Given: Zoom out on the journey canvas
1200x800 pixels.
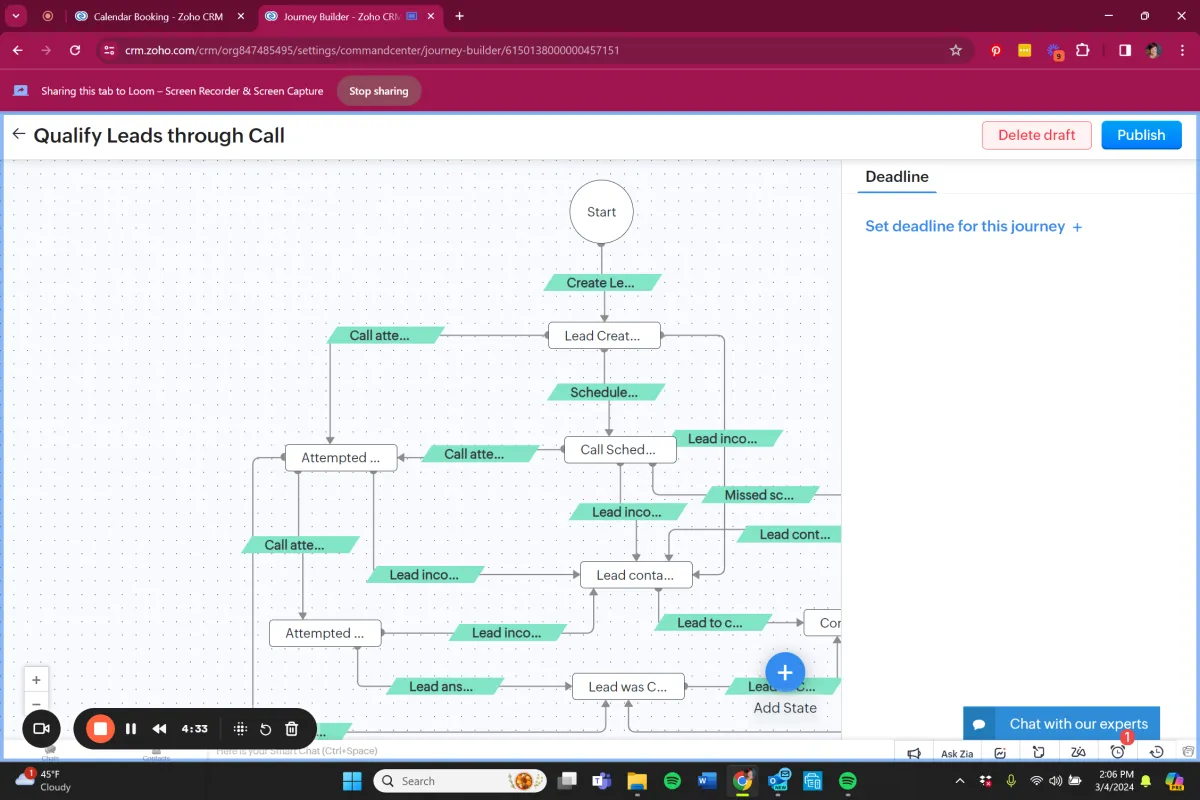Looking at the screenshot, I should tap(36, 703).
